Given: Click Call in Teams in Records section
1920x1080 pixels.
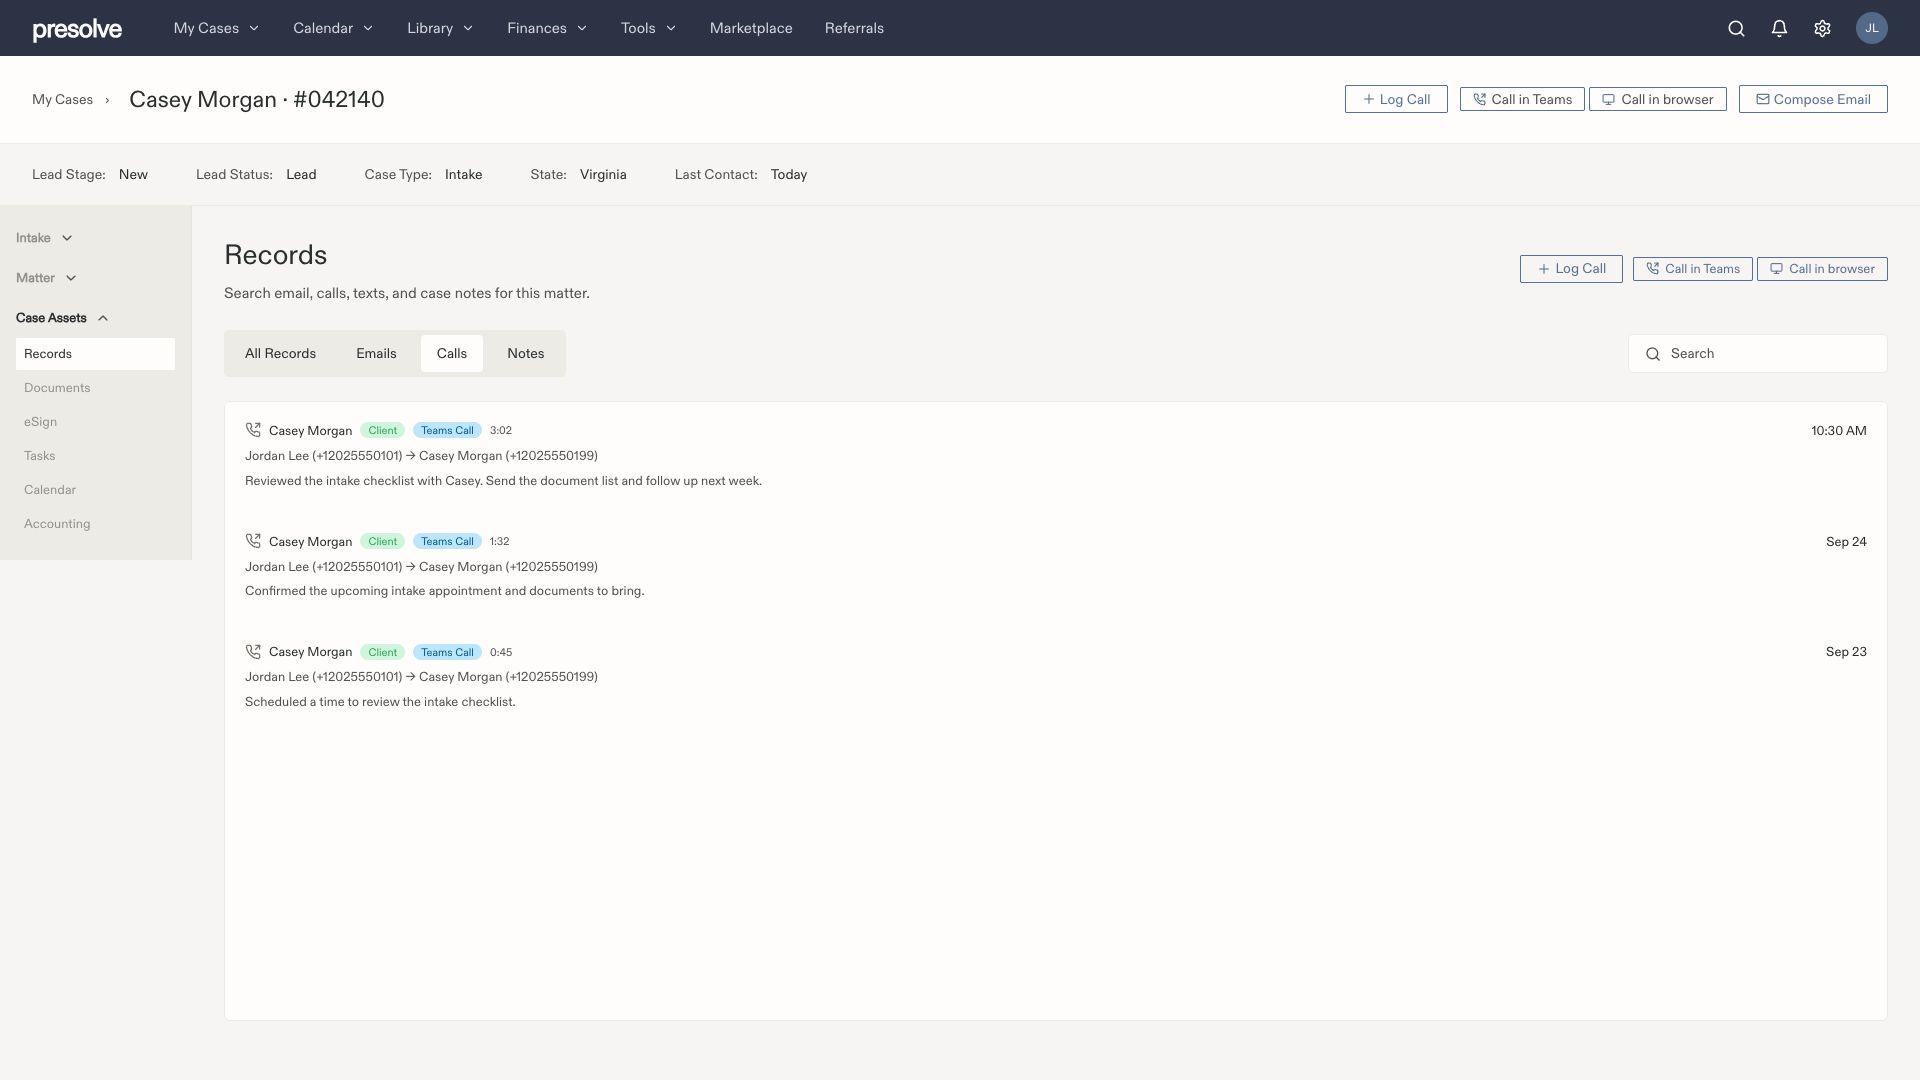Looking at the screenshot, I should coord(1693,269).
